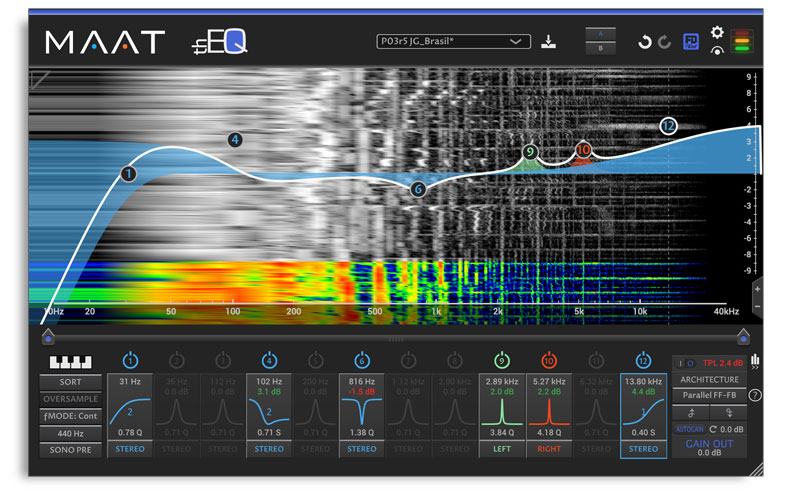The image size is (792, 500).
Task: Select the B comparison slot
Action: click(600, 48)
